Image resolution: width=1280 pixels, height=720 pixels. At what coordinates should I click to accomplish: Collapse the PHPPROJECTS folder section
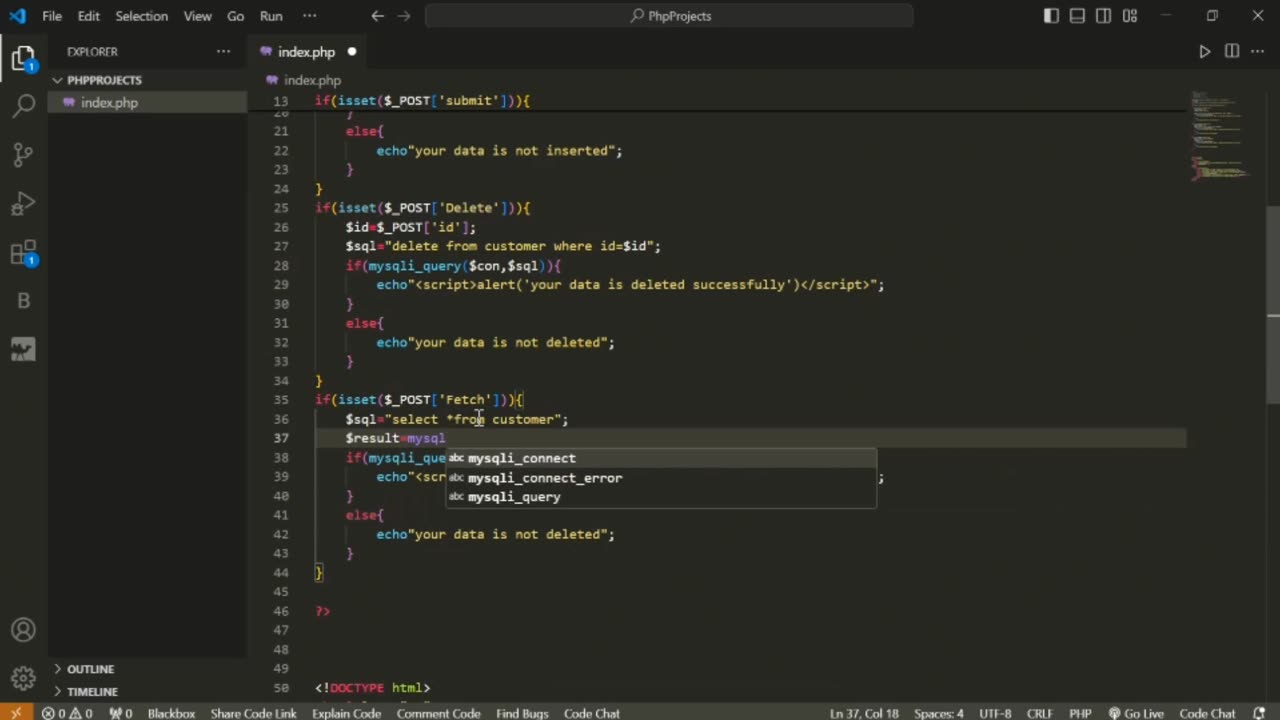click(x=147, y=80)
